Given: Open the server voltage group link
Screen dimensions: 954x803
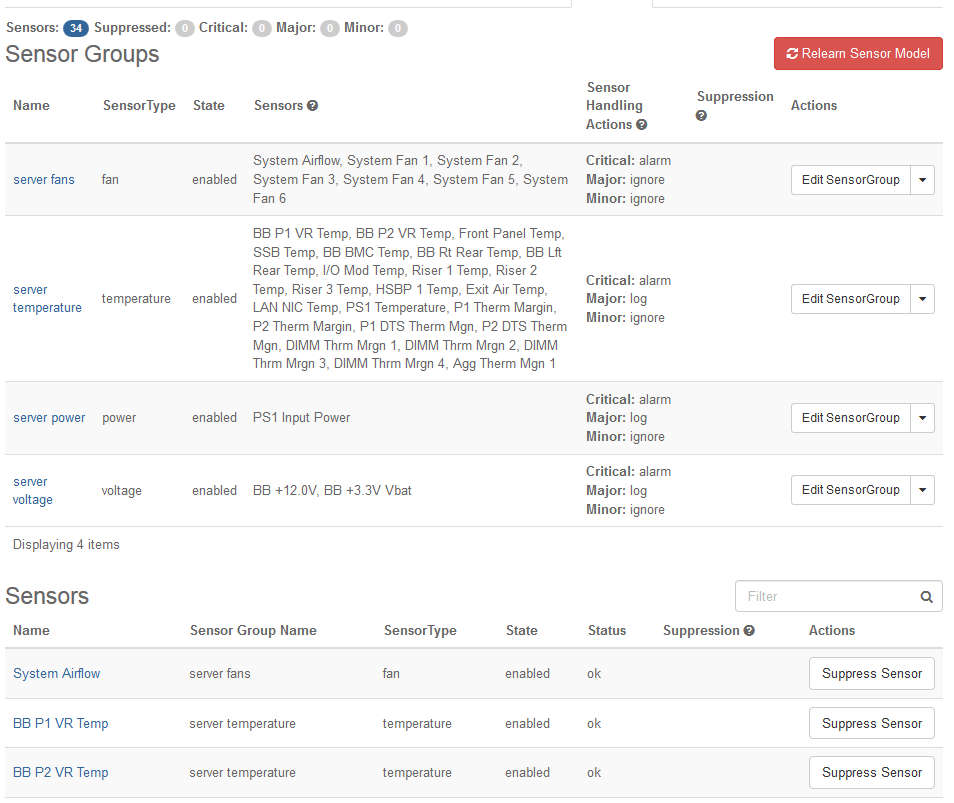Looking at the screenshot, I should point(32,491).
